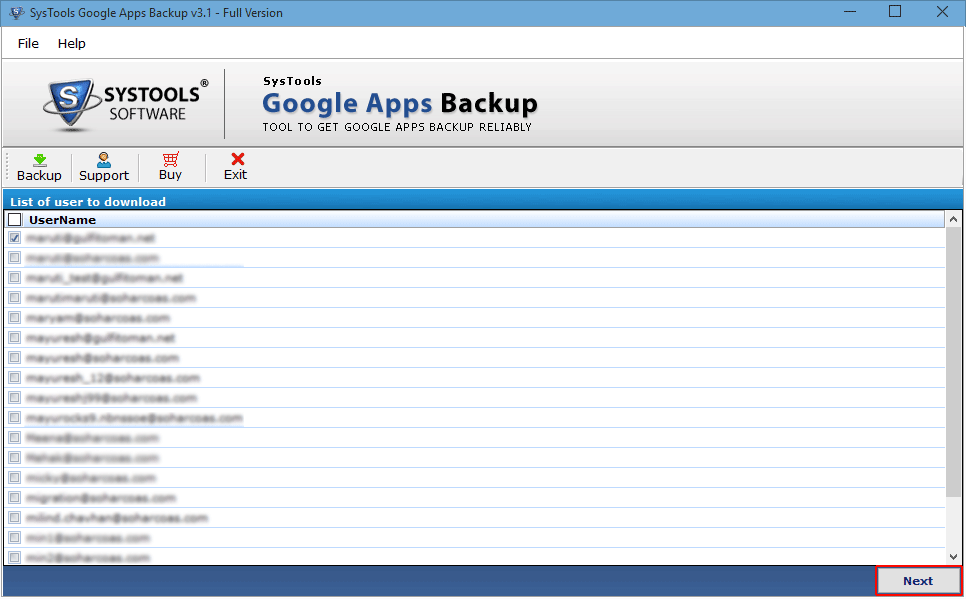Tick the select-all checkbox beside UserName

15,220
